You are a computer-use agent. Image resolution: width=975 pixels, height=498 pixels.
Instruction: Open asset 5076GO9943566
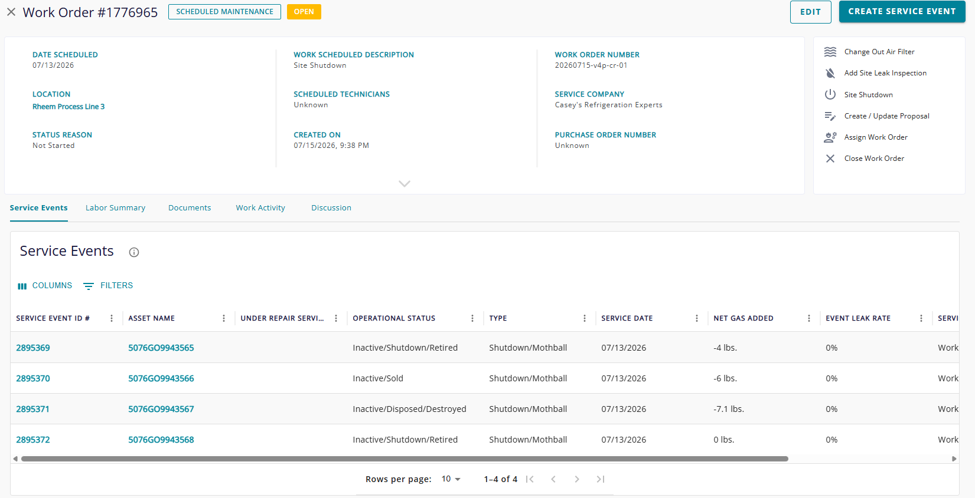click(161, 379)
